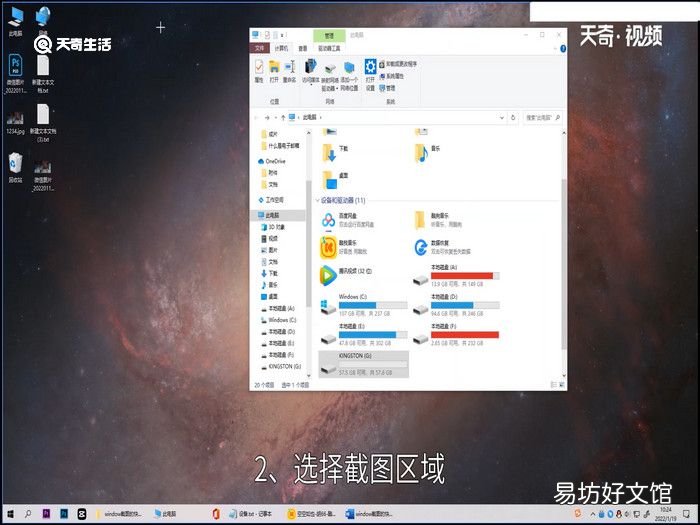Click the green Manage contextual tab
This screenshot has height=525, width=700.
point(329,36)
